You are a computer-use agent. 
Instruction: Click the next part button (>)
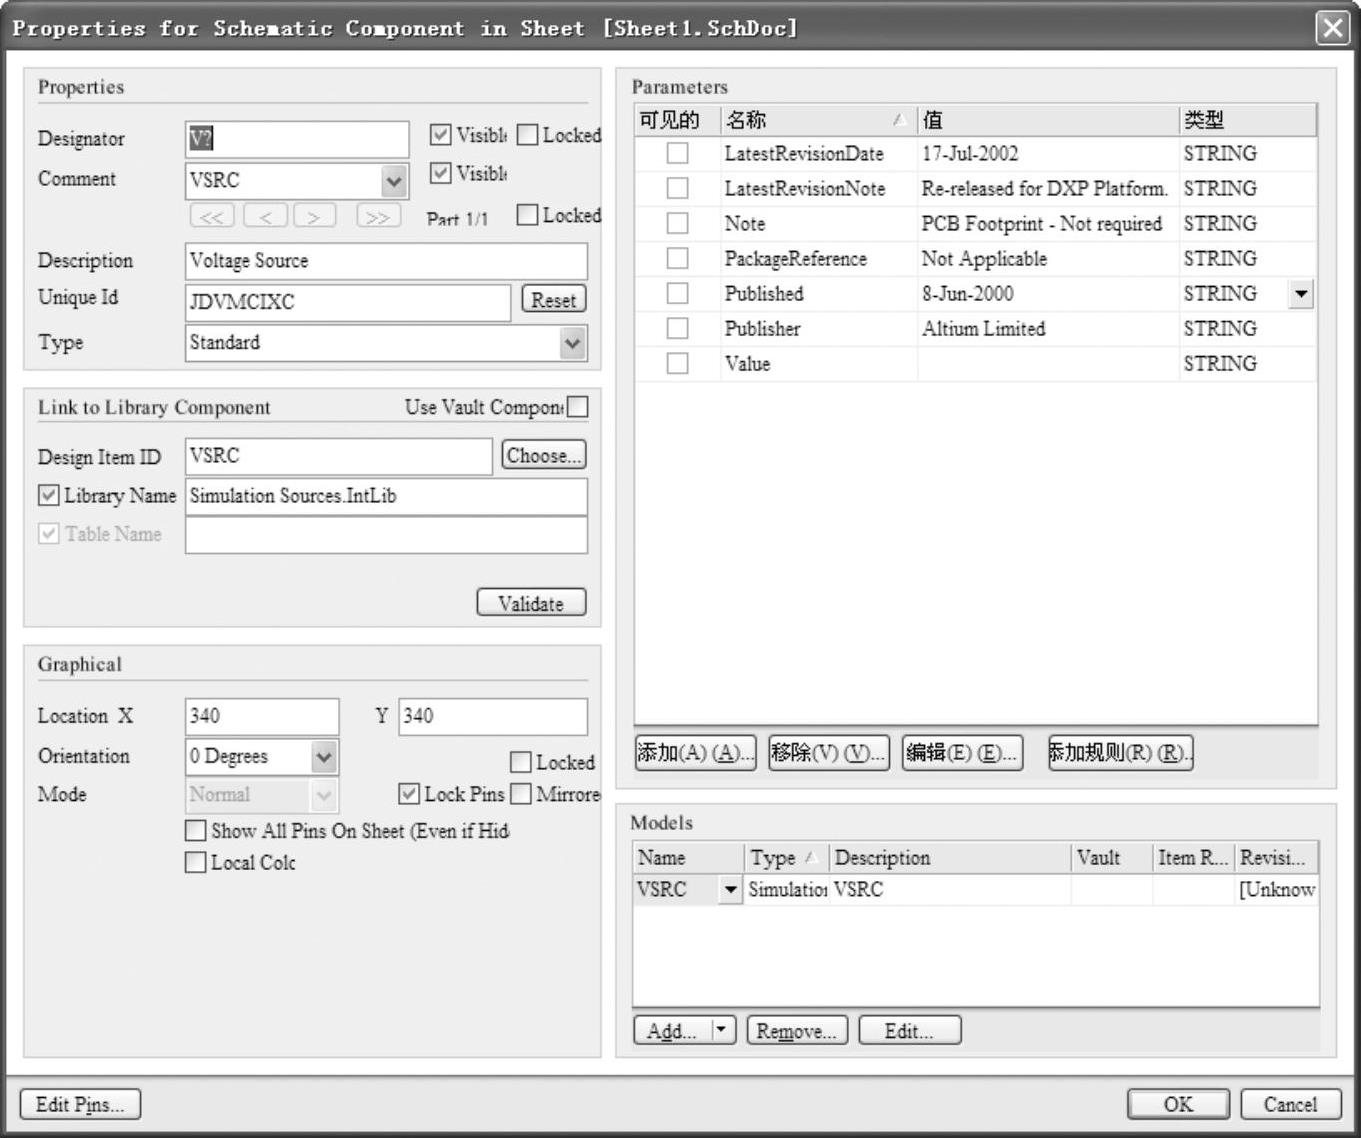tap(314, 216)
